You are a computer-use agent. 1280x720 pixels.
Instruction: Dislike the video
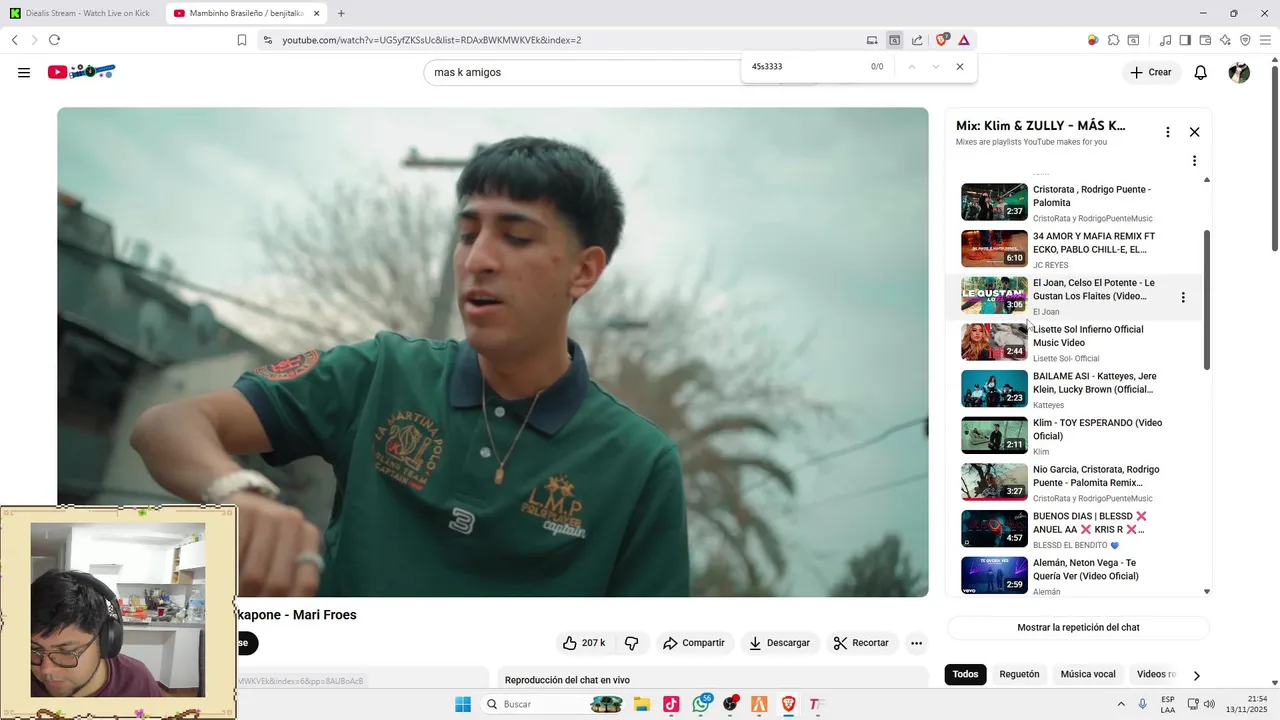click(x=632, y=643)
